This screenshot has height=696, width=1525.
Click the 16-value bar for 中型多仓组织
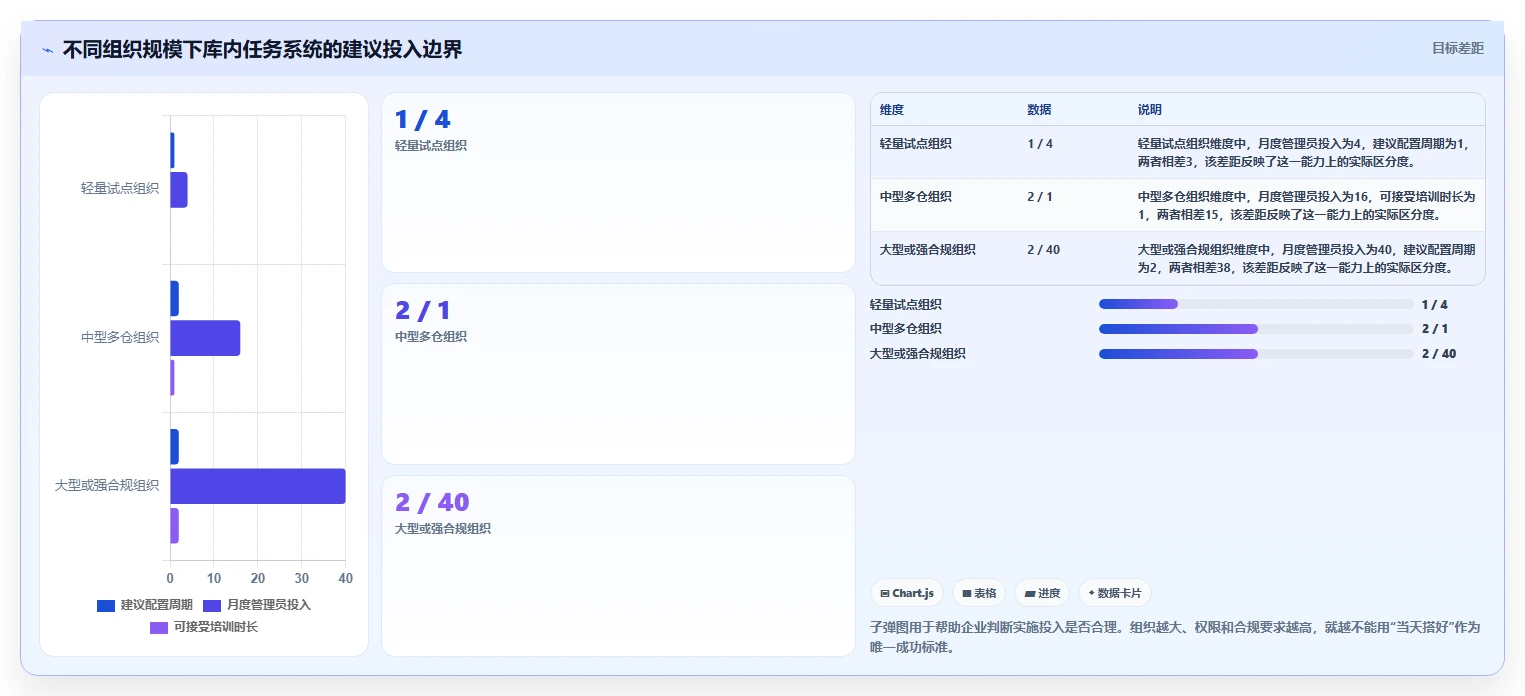pos(205,338)
